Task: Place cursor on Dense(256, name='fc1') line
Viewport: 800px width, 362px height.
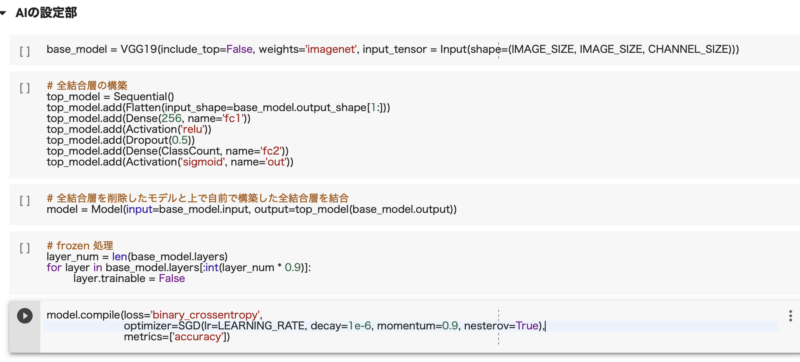Action: tap(148, 118)
